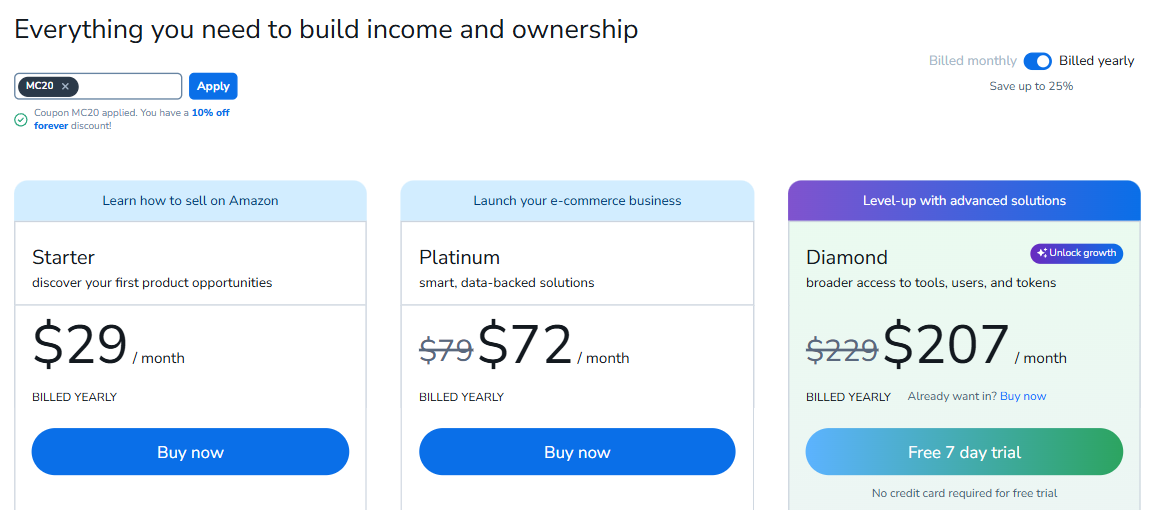The image size is (1157, 510).
Task: Select the 'Learn how to sell on Amazon' header
Action: pos(190,201)
